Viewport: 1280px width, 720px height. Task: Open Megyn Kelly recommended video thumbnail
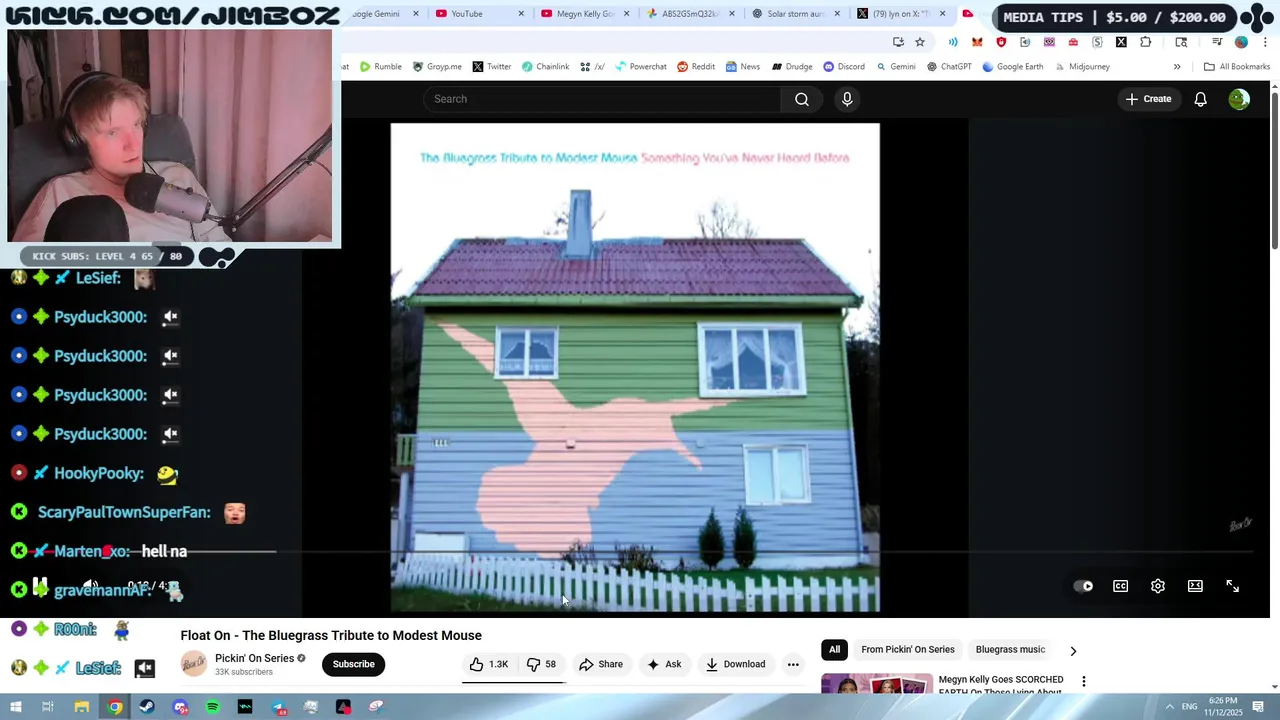click(877, 684)
